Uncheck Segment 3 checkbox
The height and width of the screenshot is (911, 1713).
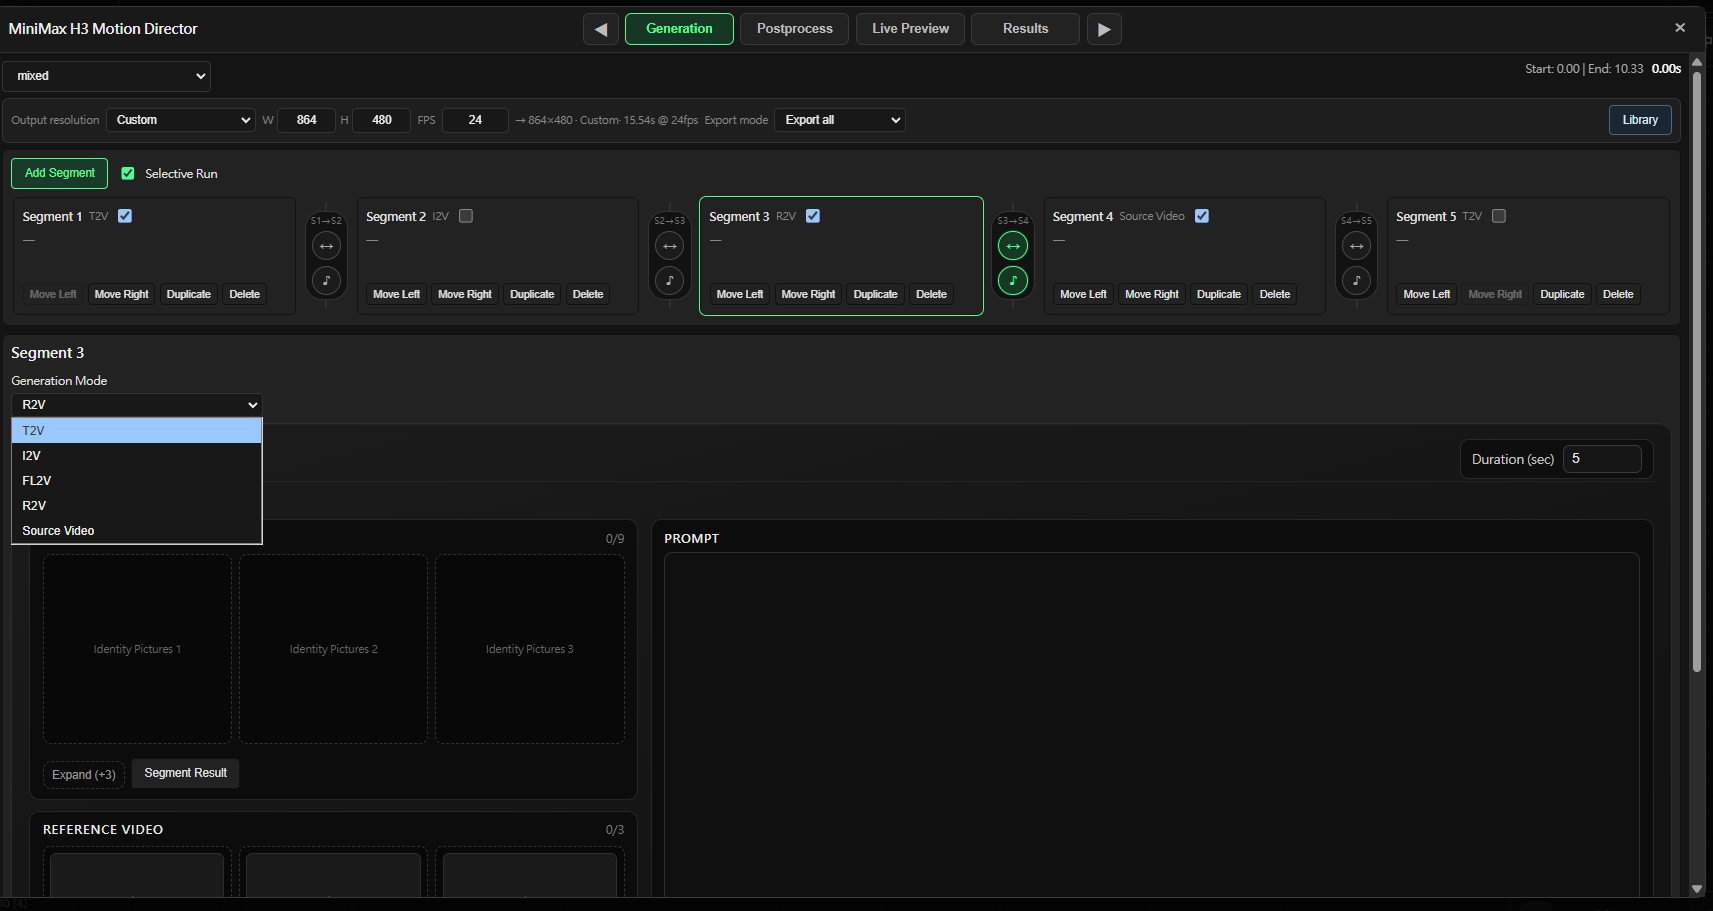[813, 216]
